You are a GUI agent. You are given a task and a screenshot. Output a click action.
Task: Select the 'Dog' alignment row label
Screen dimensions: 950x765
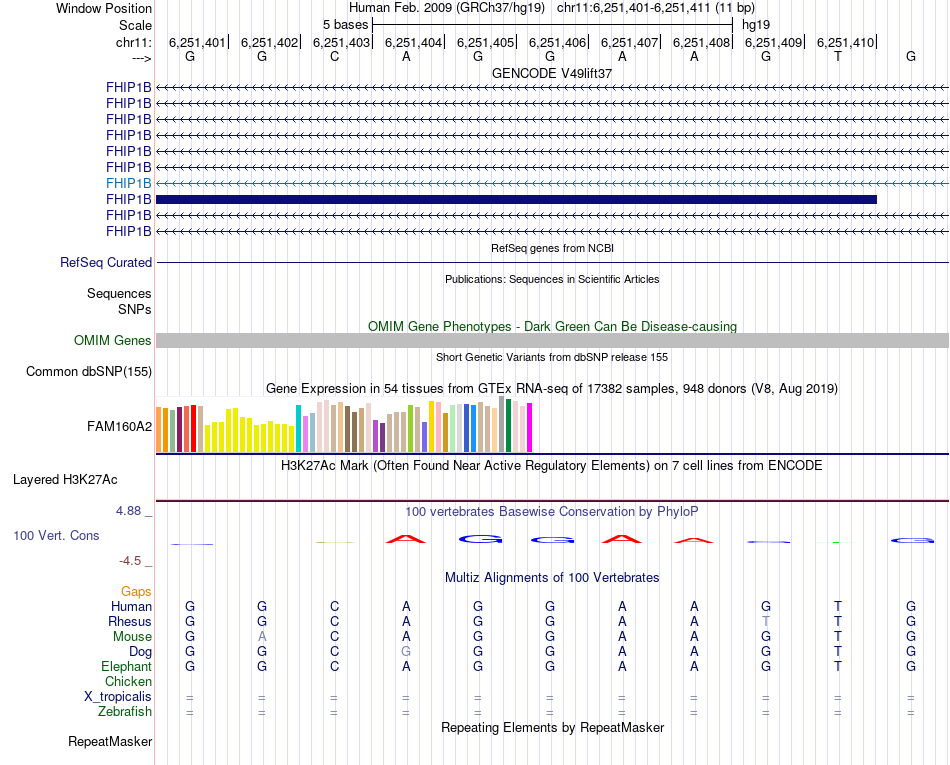coord(141,652)
